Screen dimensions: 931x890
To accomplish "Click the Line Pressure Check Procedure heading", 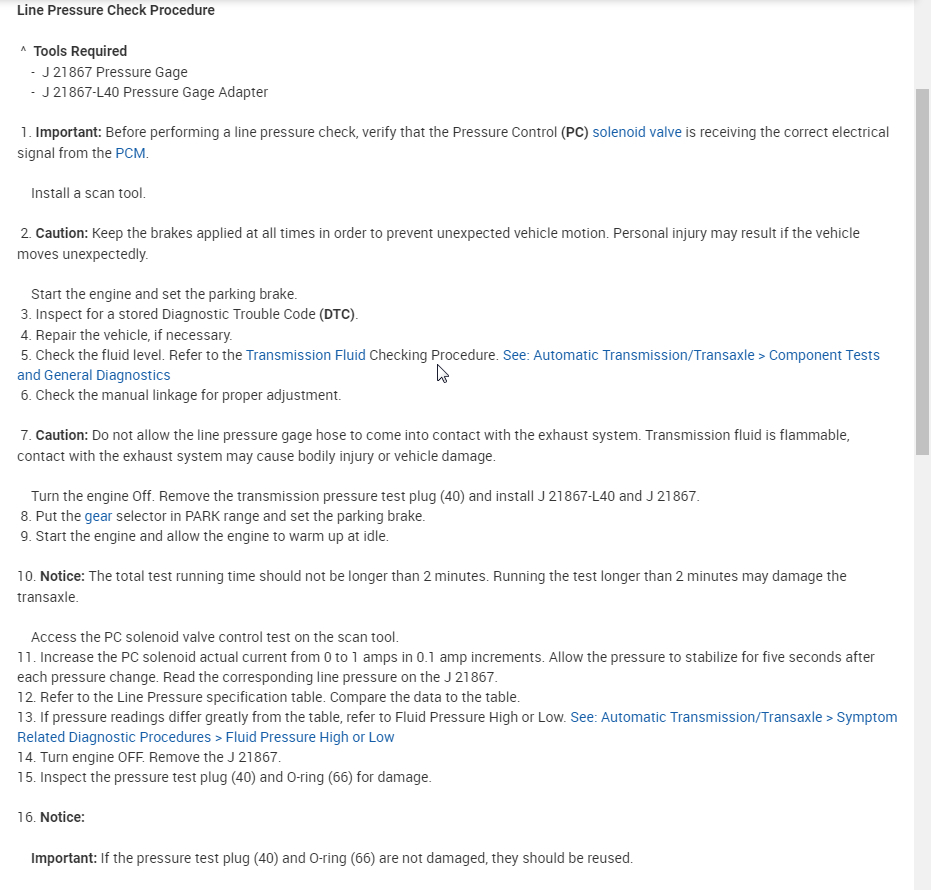I will 116,11.
